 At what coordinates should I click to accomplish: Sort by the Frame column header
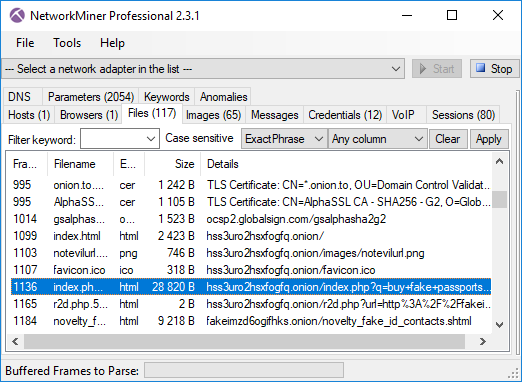click(x=27, y=164)
